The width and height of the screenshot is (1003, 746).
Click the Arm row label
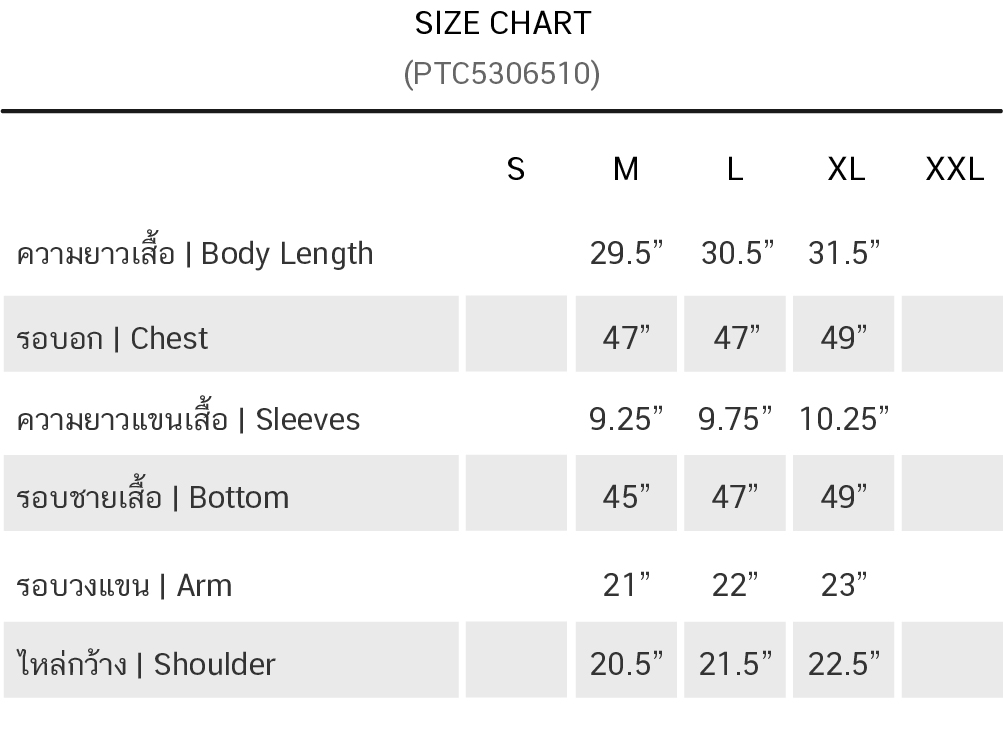[124, 585]
